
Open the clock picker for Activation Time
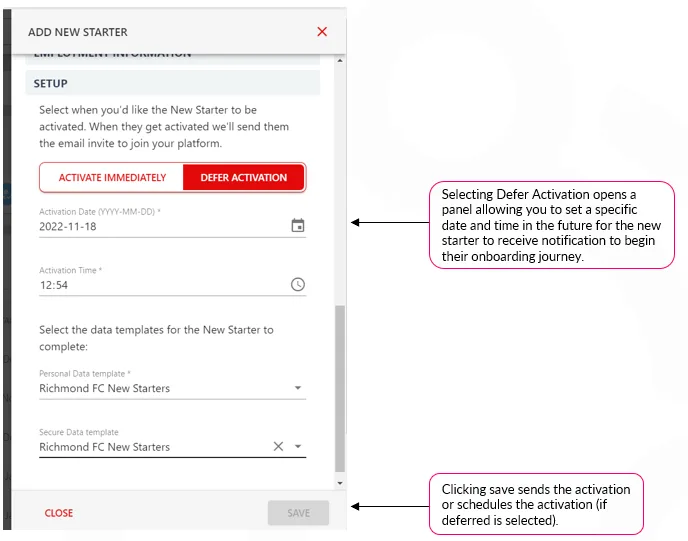point(298,284)
